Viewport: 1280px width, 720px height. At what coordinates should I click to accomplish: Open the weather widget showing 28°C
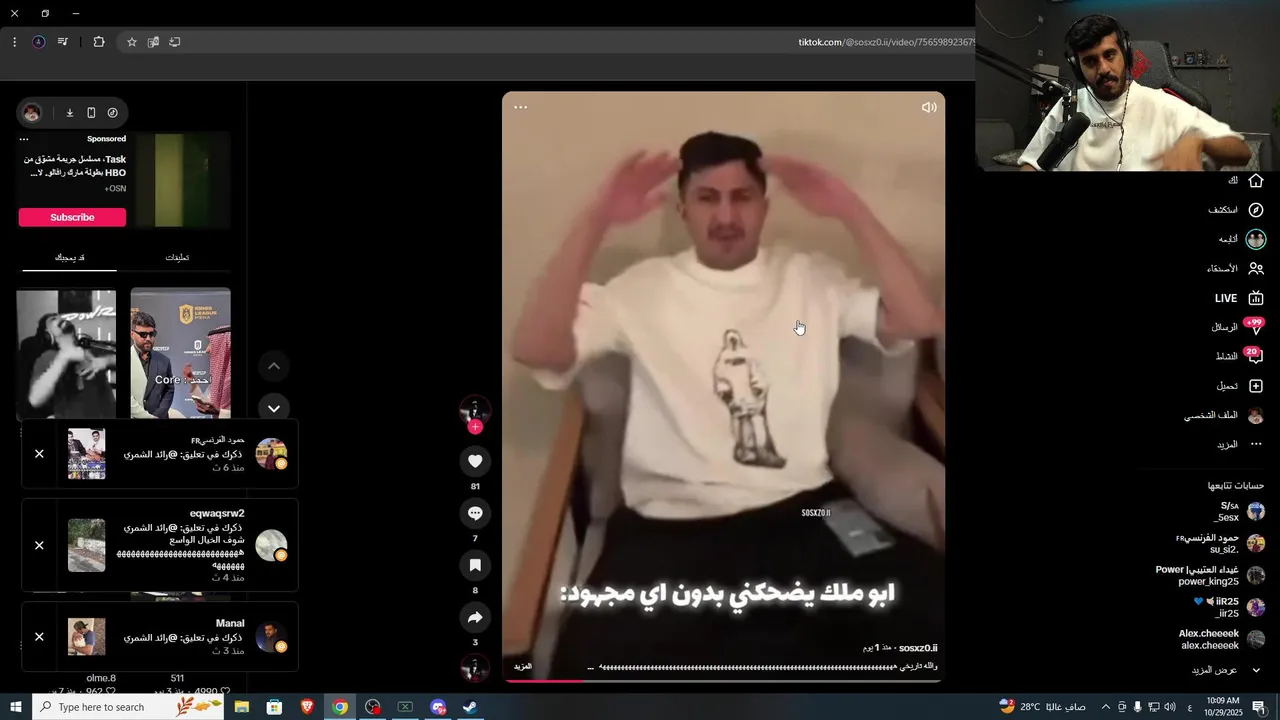tap(1042, 707)
